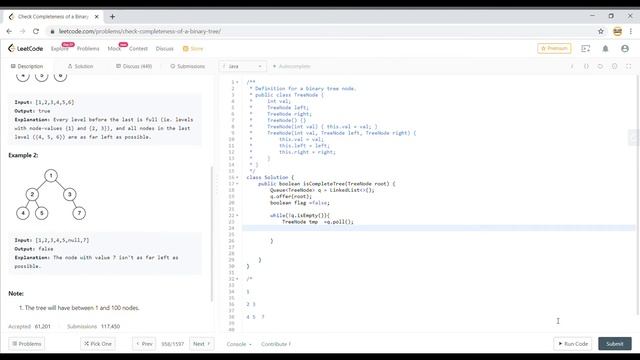Viewport: 640px width, 360px height.
Task: Click the Example 2 heading
Action: pyautogui.click(x=23, y=155)
